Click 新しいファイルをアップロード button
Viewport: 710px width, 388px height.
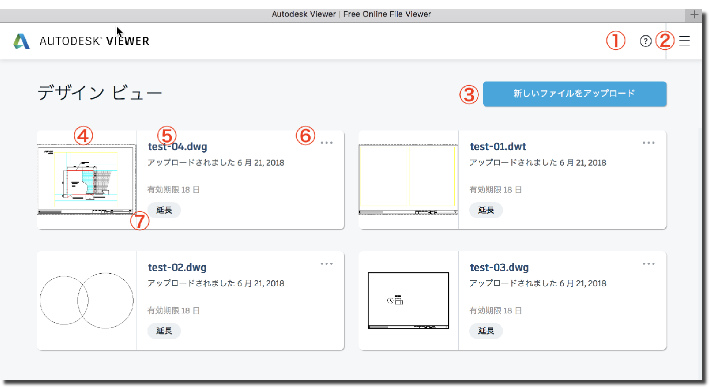tap(575, 94)
